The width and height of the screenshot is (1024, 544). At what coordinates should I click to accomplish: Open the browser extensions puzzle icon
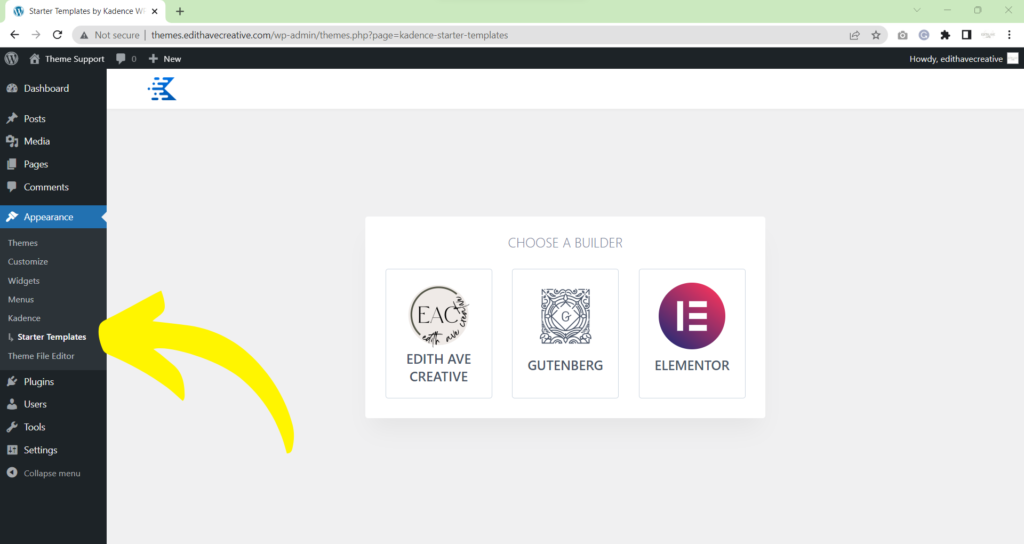945,34
